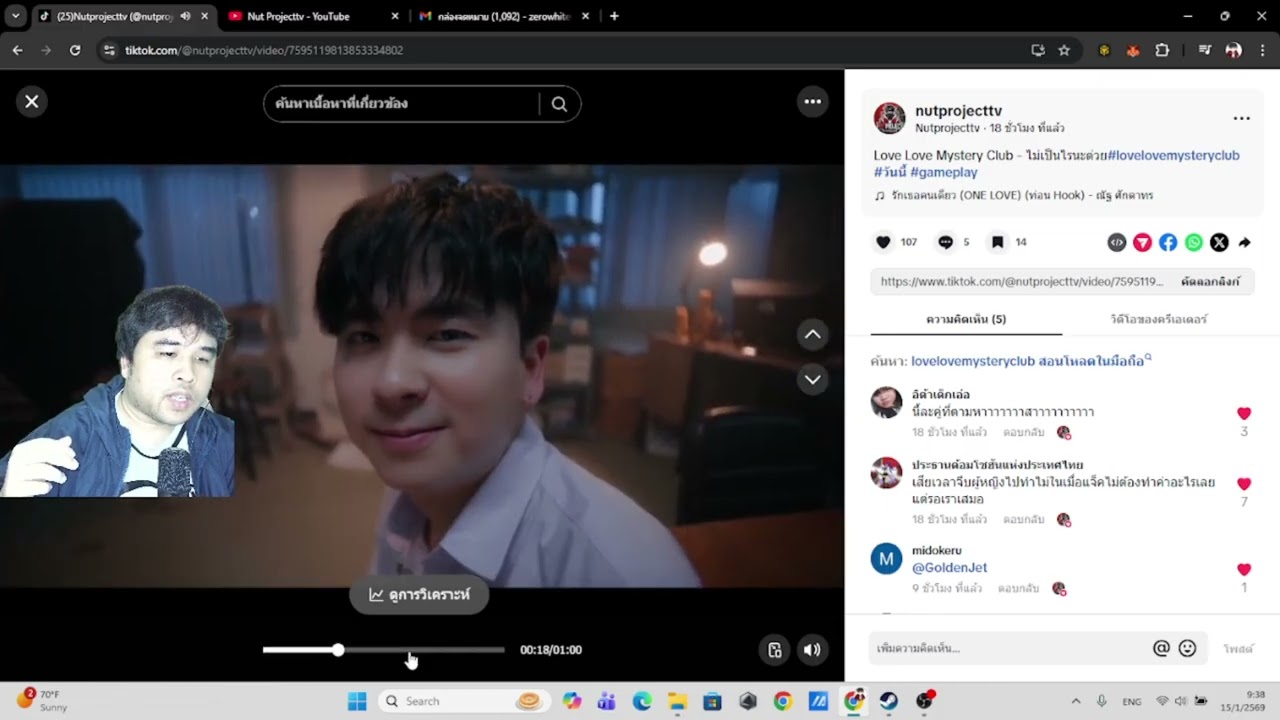Open Chrome three-dot menu
1280x720 pixels.
click(1262, 50)
